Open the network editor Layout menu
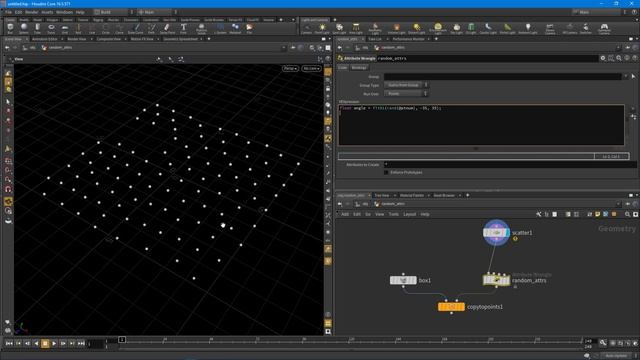The image size is (640, 360). pyautogui.click(x=409, y=214)
